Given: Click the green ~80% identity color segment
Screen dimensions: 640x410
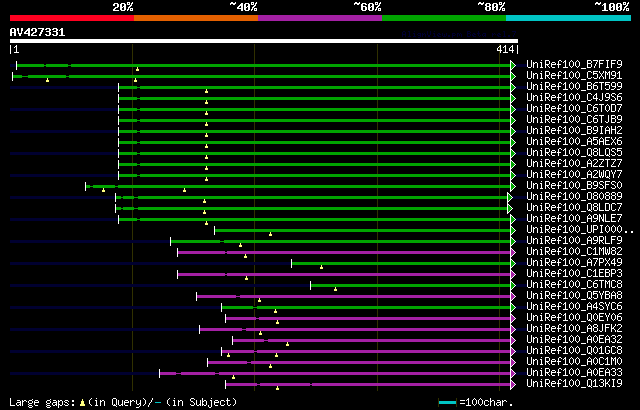Looking at the screenshot, I should click(444, 18).
